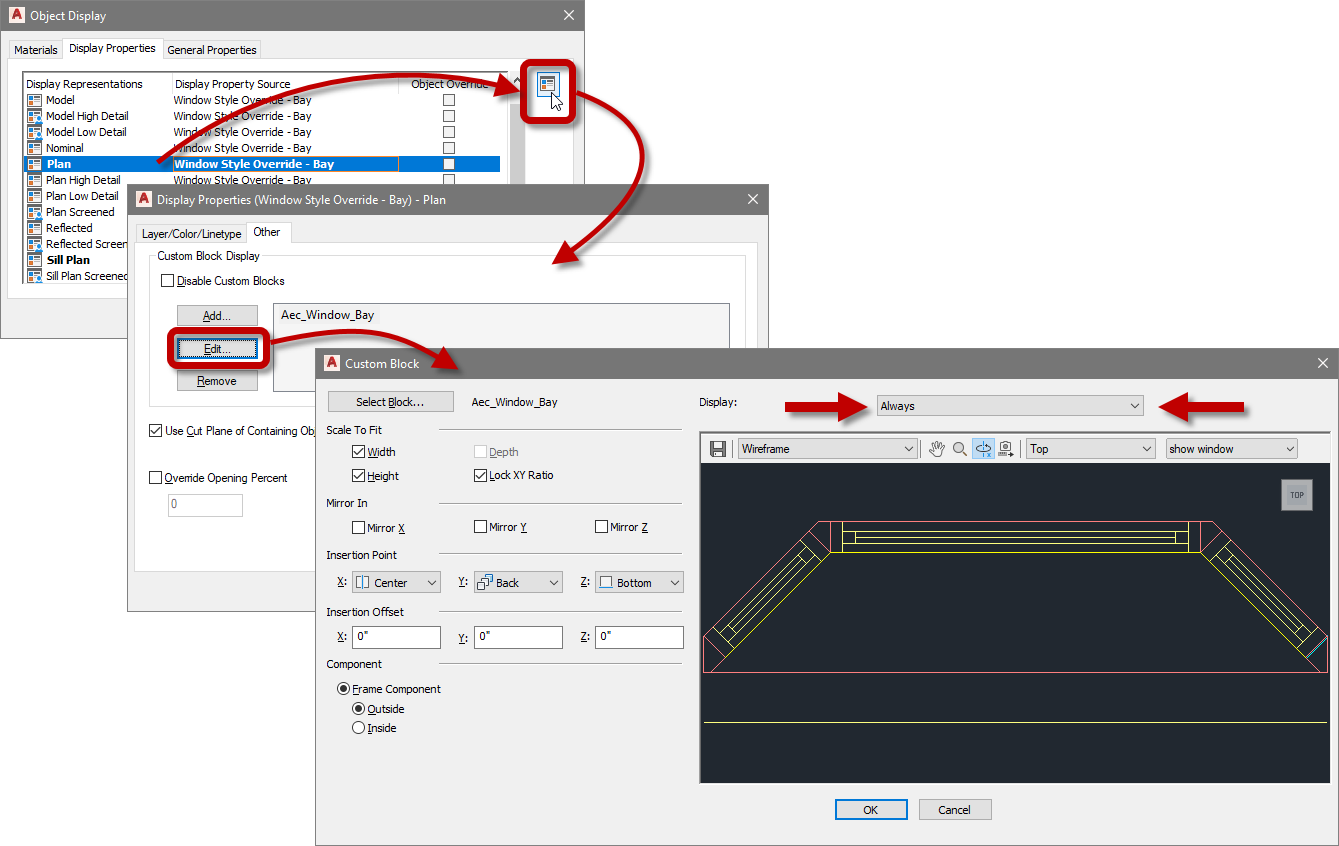Switch to the Layer/Color/Linetype tab
The width and height of the screenshot is (1339, 846).
(192, 233)
